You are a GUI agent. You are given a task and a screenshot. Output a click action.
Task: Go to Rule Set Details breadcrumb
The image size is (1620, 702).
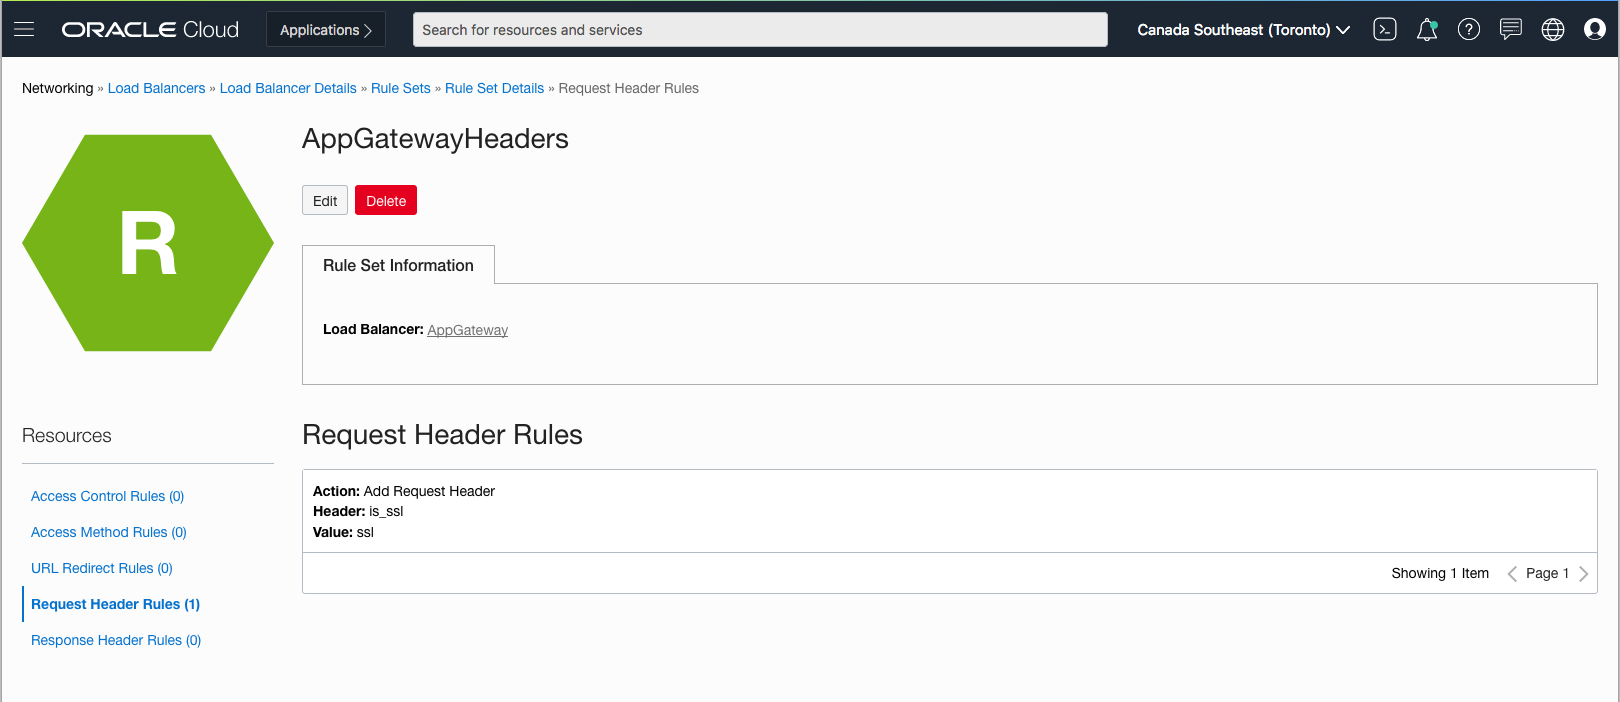(494, 88)
